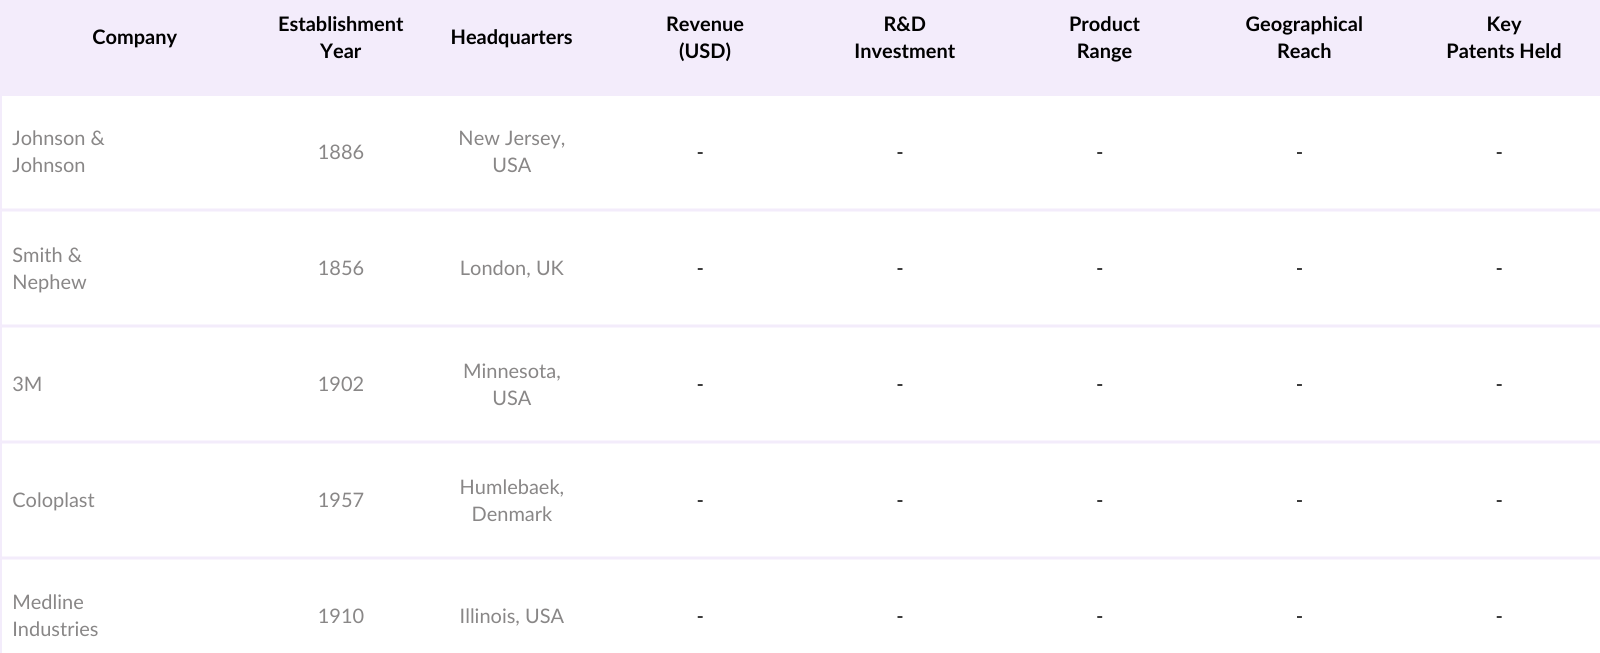Select the R&D Investment column header
Screen dimensions: 1600x653
tap(904, 38)
